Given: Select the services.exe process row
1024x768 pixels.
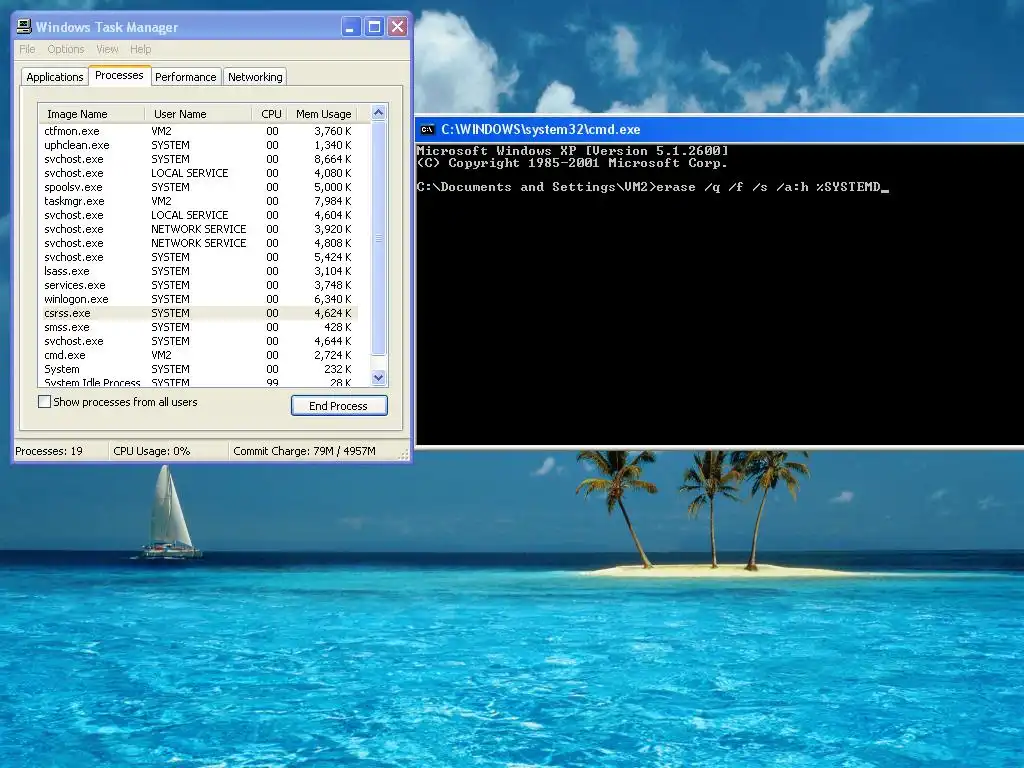Looking at the screenshot, I should pyautogui.click(x=198, y=285).
